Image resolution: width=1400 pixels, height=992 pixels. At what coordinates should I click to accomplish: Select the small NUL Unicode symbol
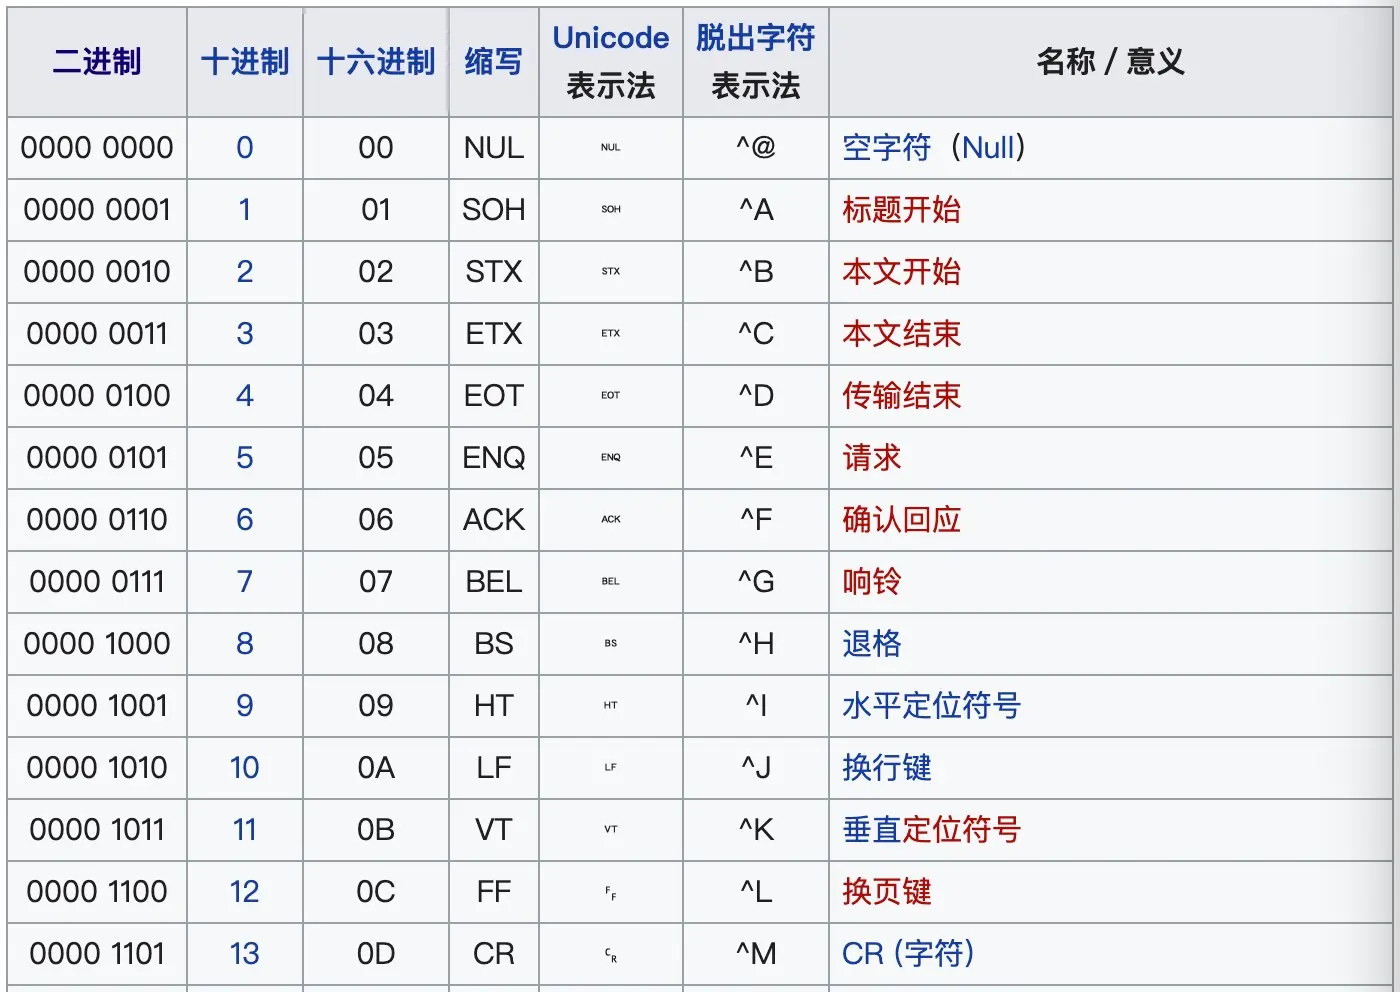coord(611,148)
